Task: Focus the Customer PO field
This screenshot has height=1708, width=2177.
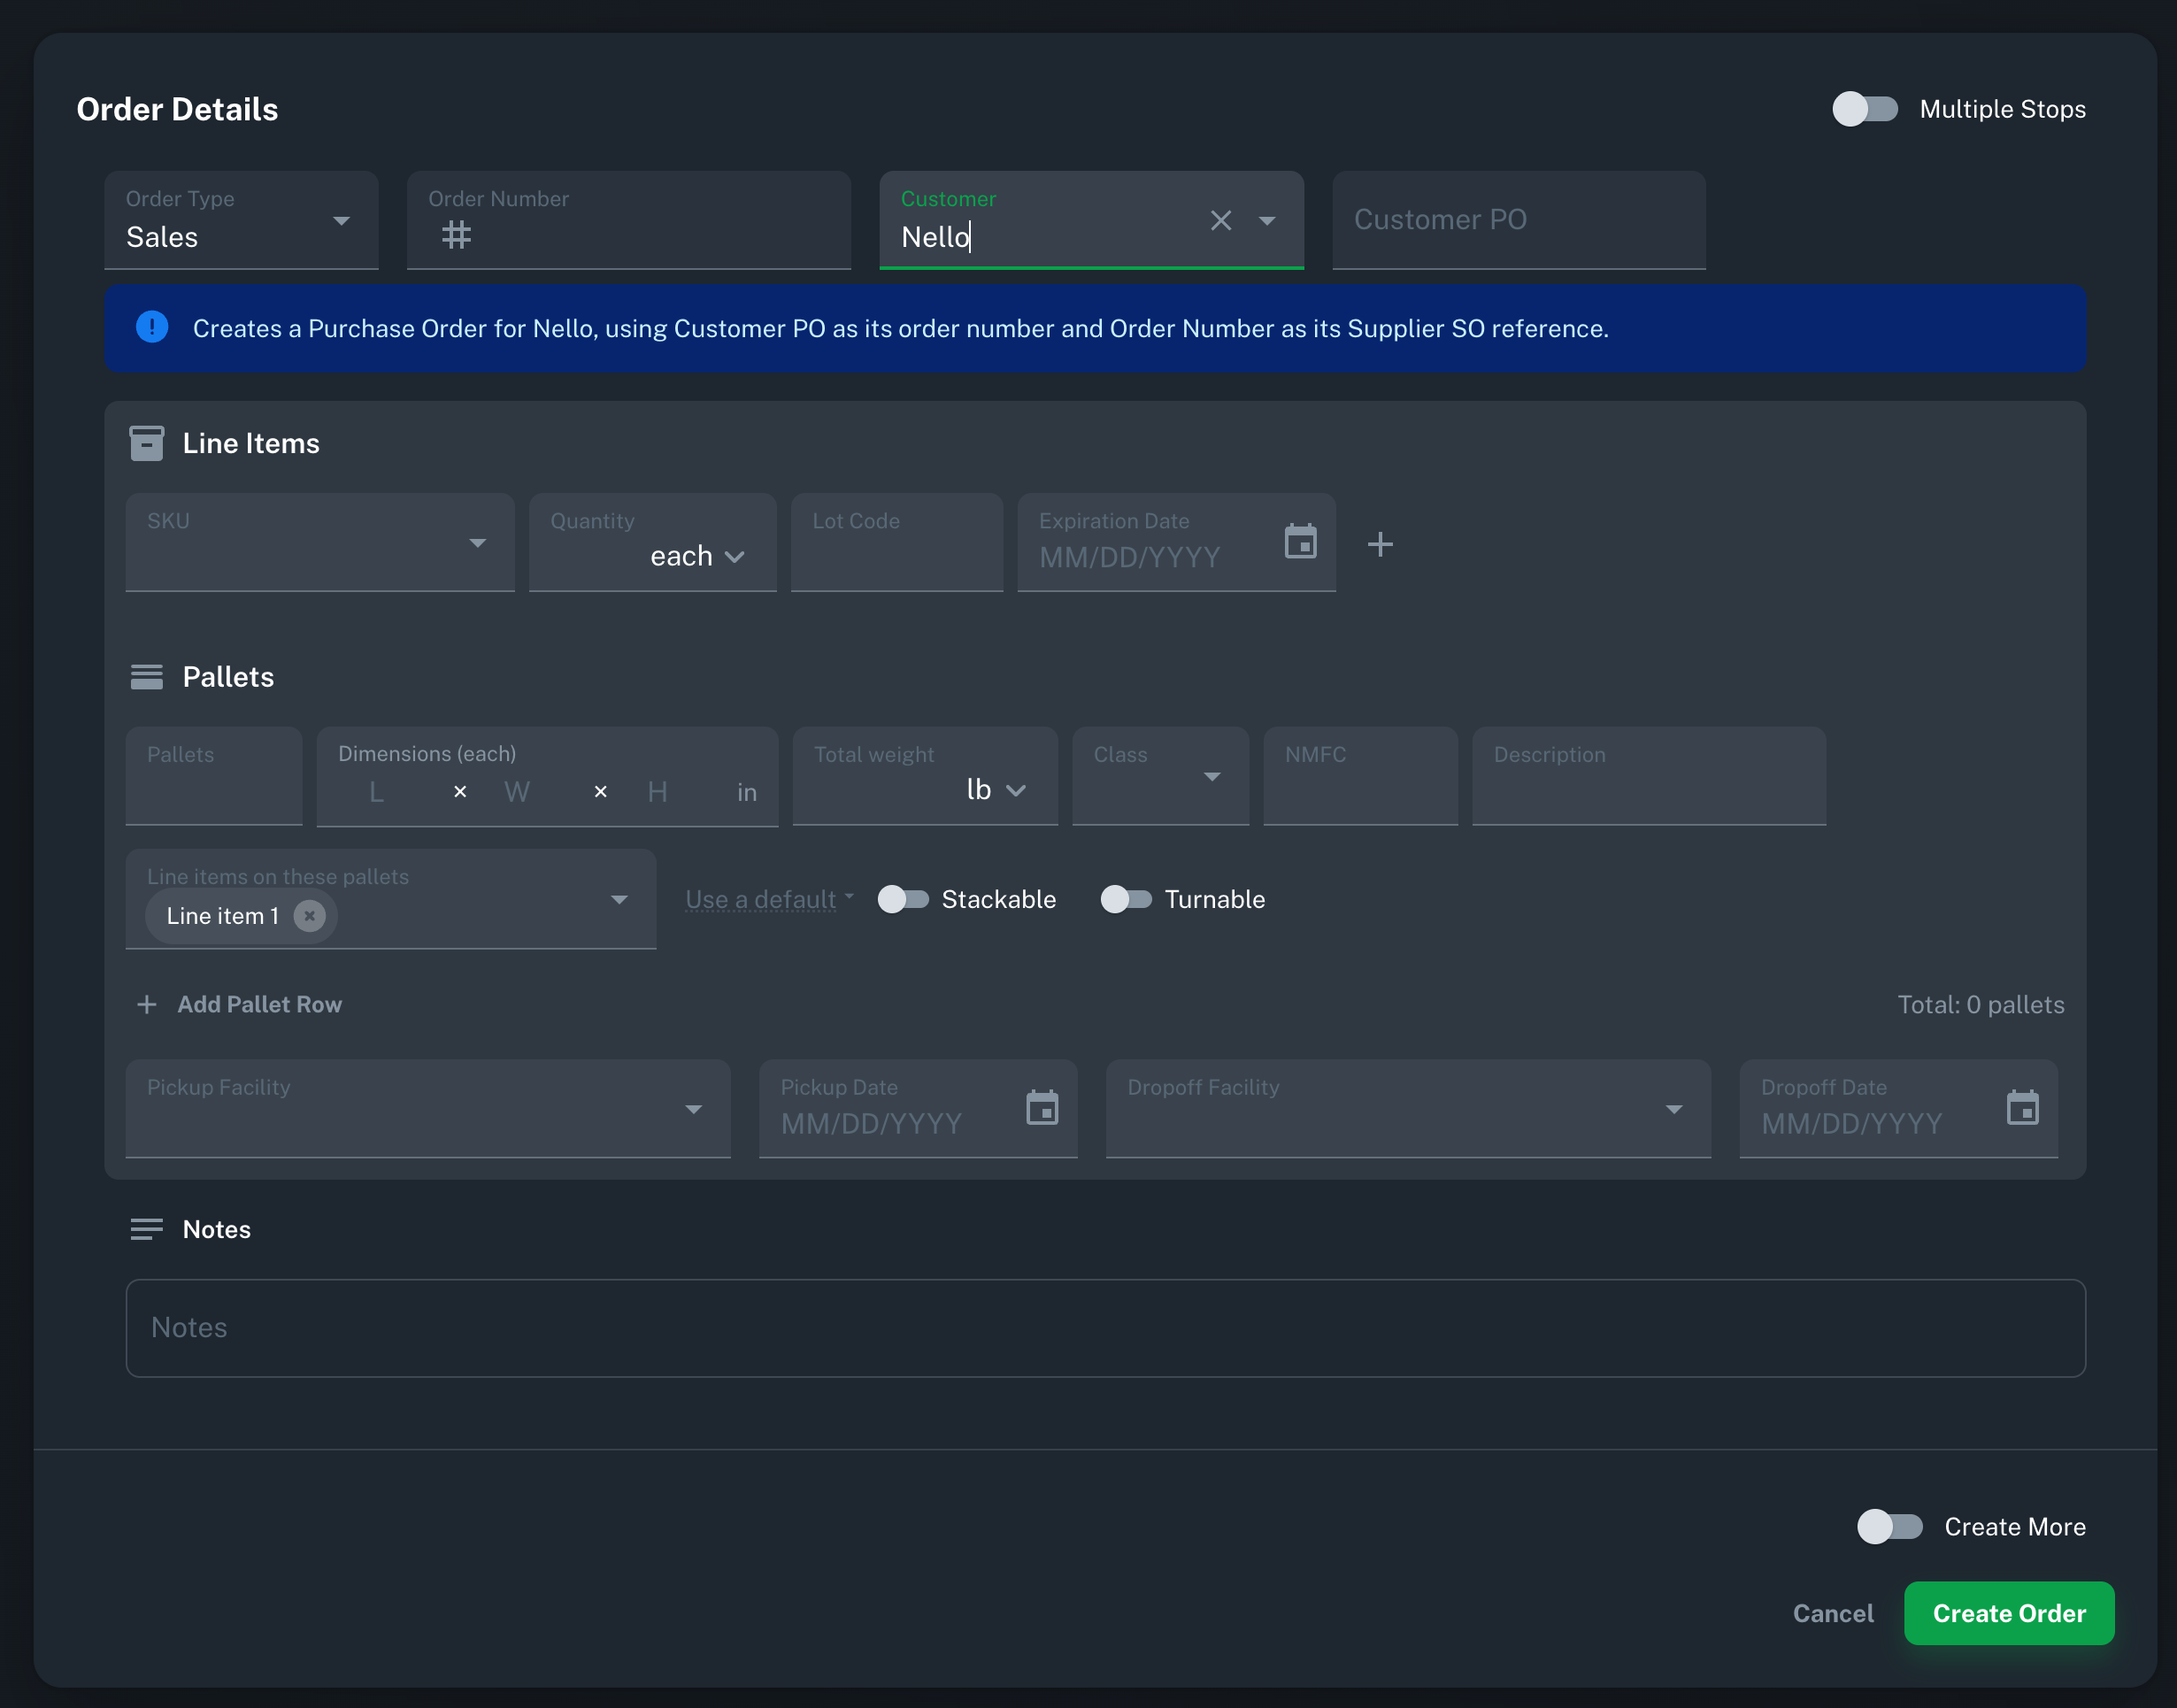Action: click(x=1519, y=220)
